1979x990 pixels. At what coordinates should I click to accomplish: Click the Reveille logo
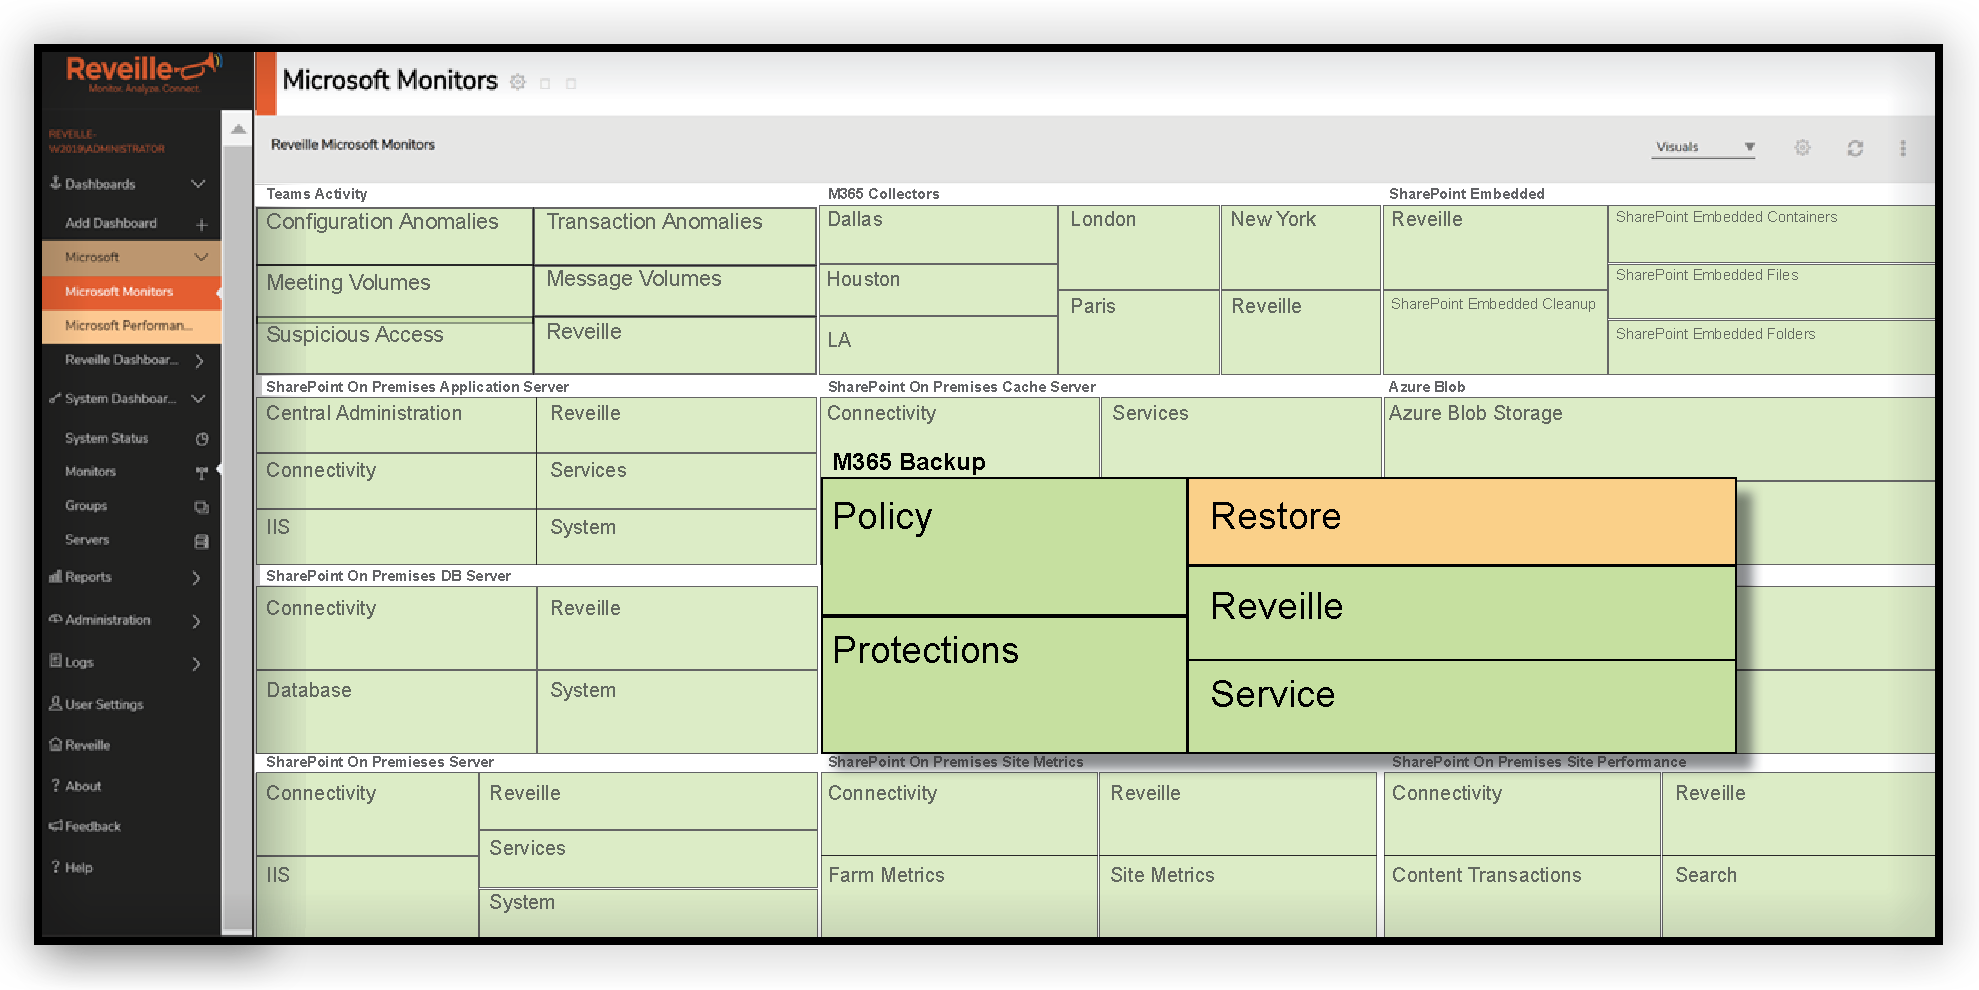(143, 73)
